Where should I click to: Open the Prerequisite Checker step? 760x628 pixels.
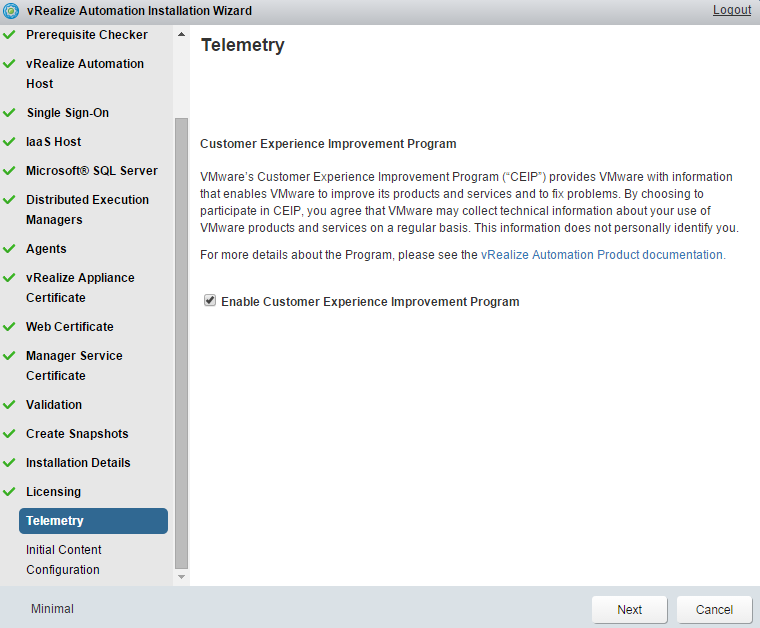(86, 35)
